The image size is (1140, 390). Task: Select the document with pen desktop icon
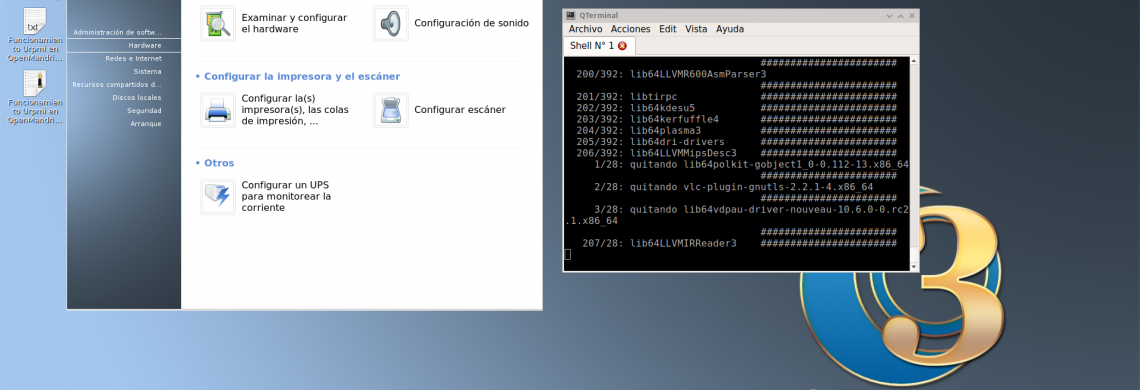click(x=34, y=83)
